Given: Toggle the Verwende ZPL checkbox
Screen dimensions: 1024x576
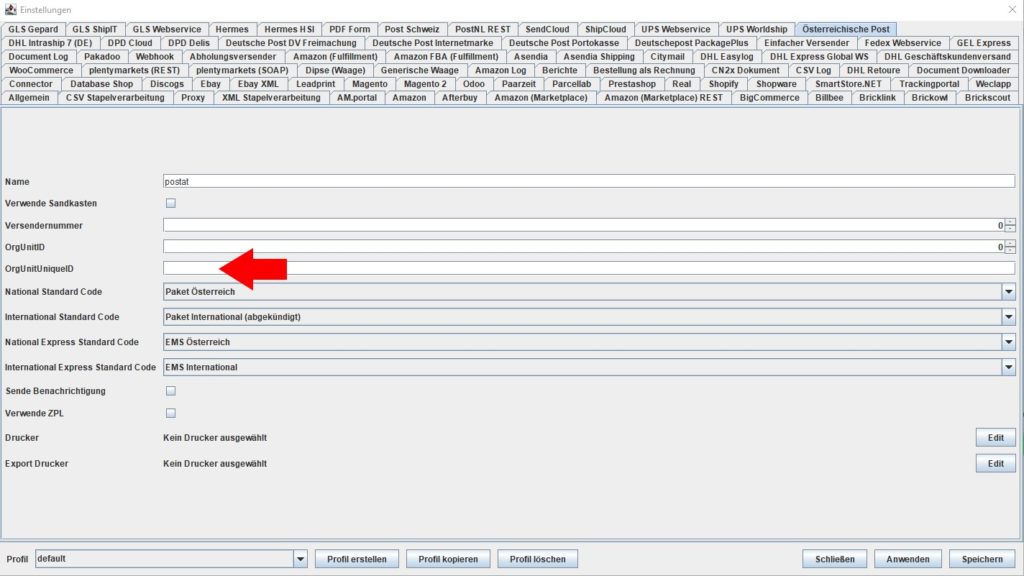Looking at the screenshot, I should click(x=170, y=413).
